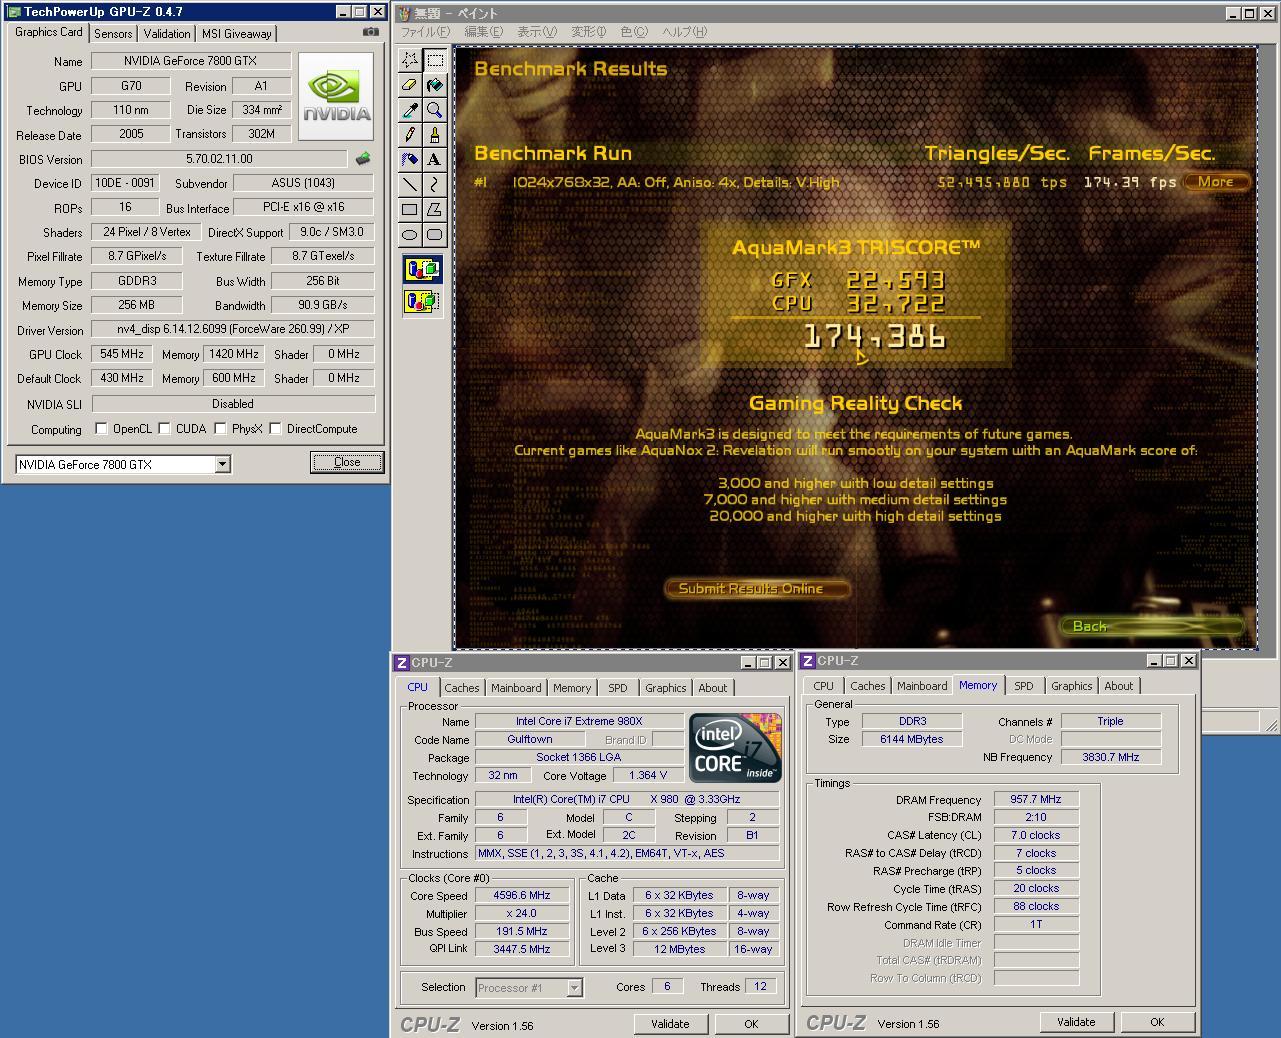This screenshot has height=1038, width=1281.
Task: Click the NVIDIA logo in GPU-Z
Action: click(x=336, y=97)
